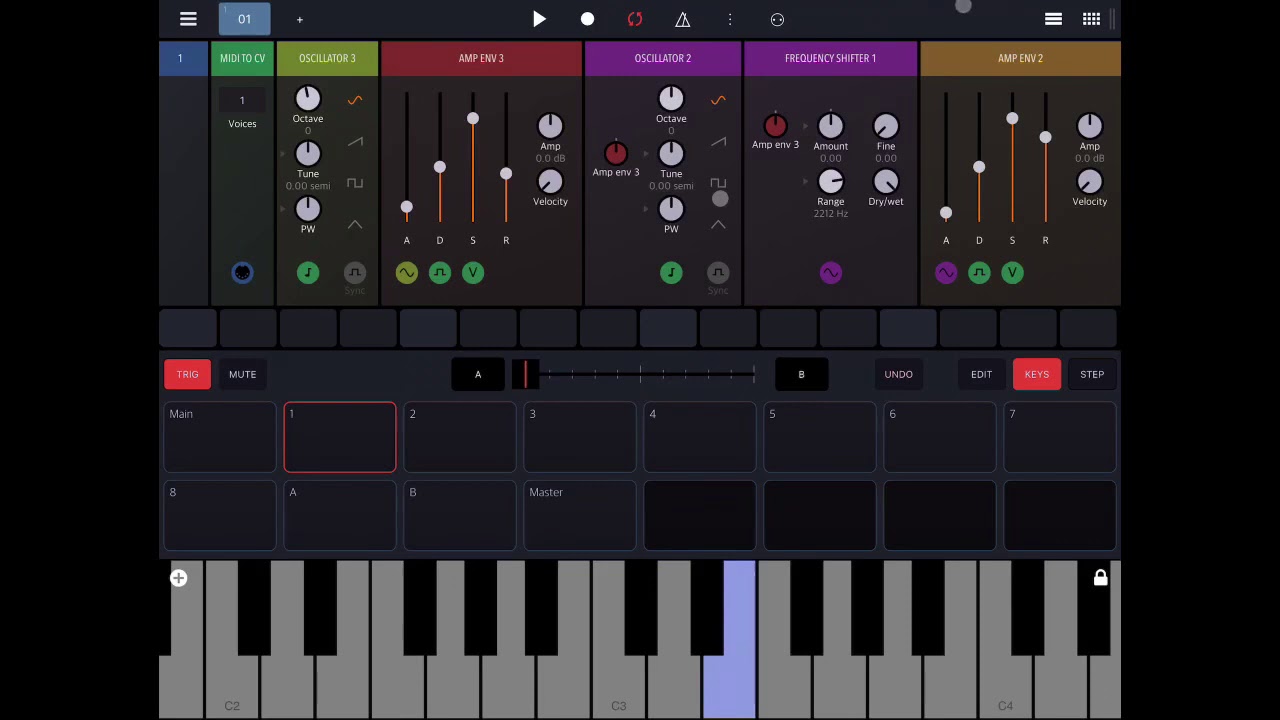Select Oscillator 3 square waveform
Viewport: 1280px width, 720px height.
coord(355,183)
